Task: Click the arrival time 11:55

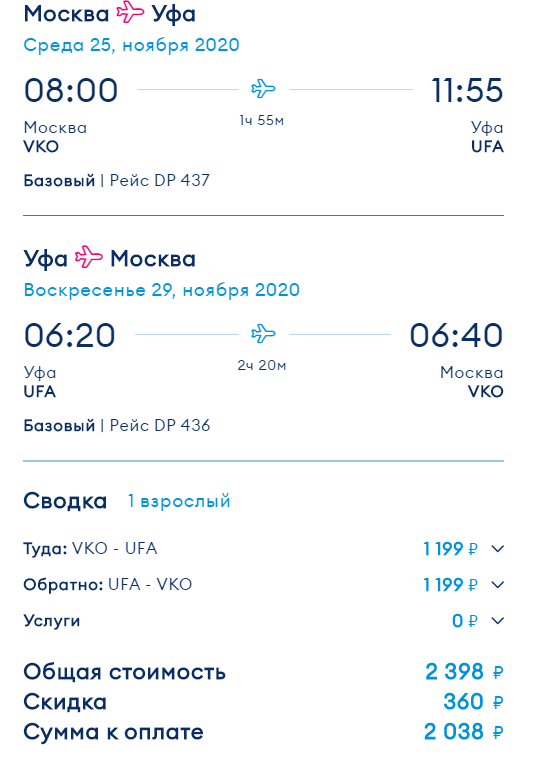Action: tap(467, 91)
